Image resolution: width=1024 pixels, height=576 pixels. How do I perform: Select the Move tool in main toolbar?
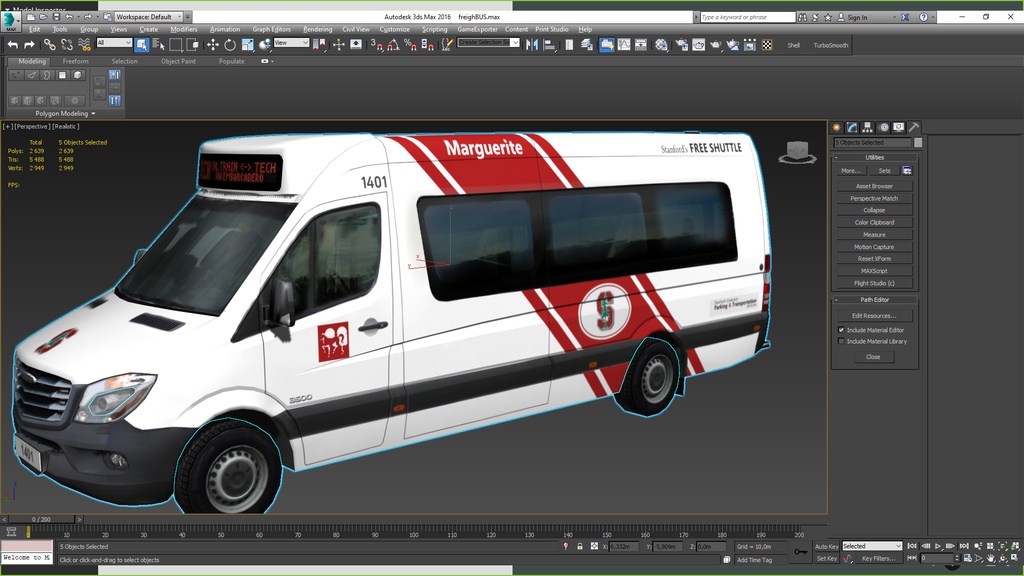point(213,45)
